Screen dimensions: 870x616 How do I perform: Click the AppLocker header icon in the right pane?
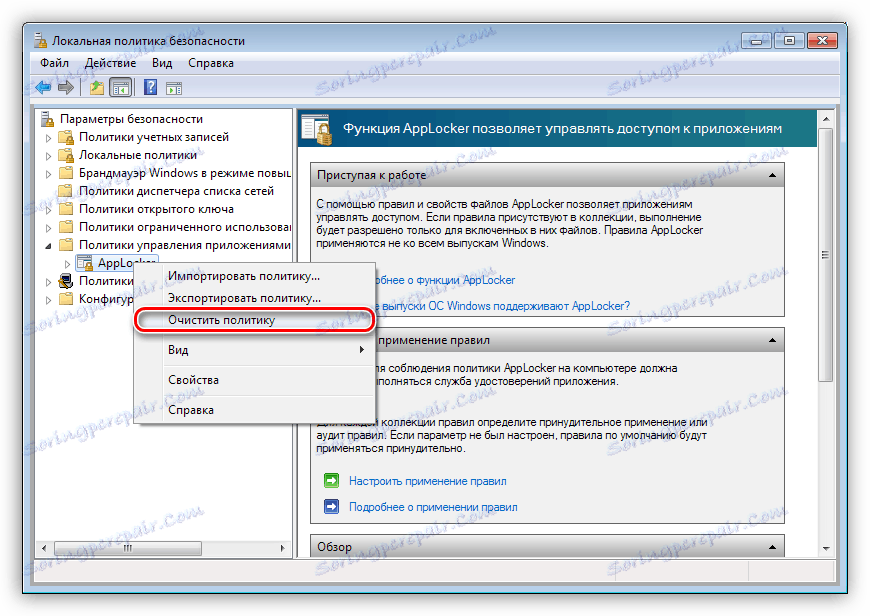(x=316, y=130)
